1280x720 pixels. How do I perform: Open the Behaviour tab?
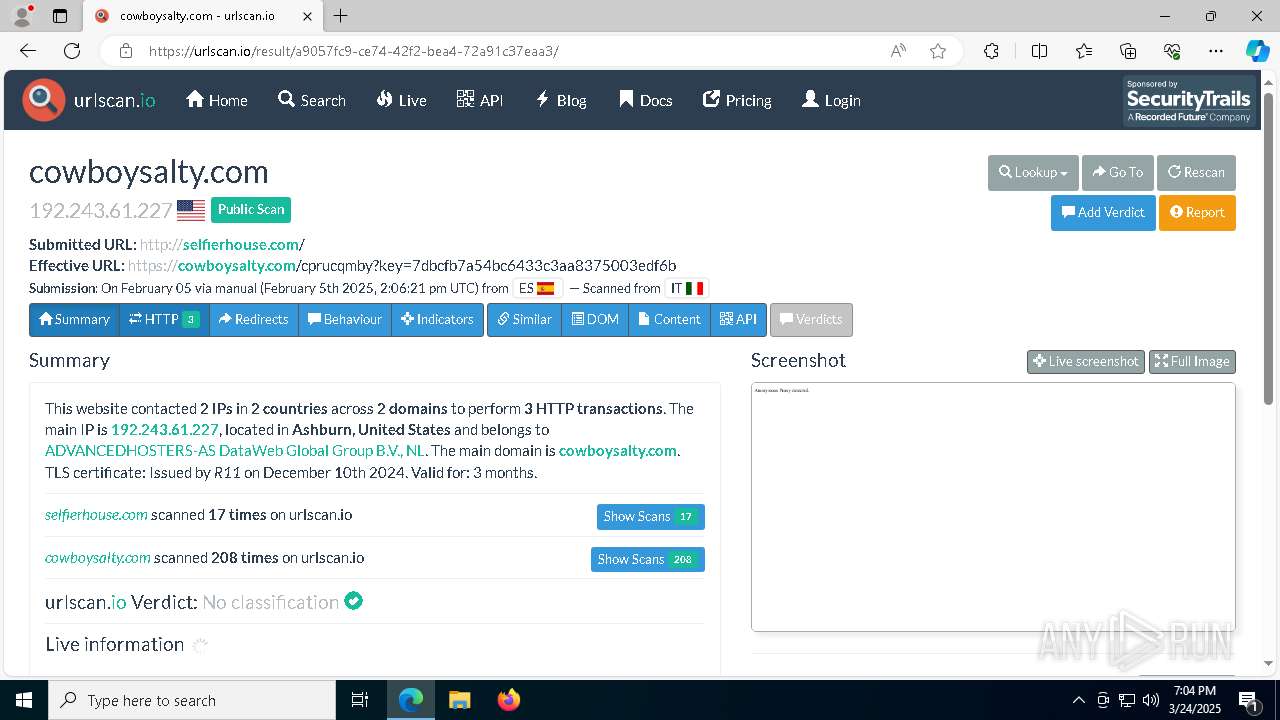coord(345,319)
